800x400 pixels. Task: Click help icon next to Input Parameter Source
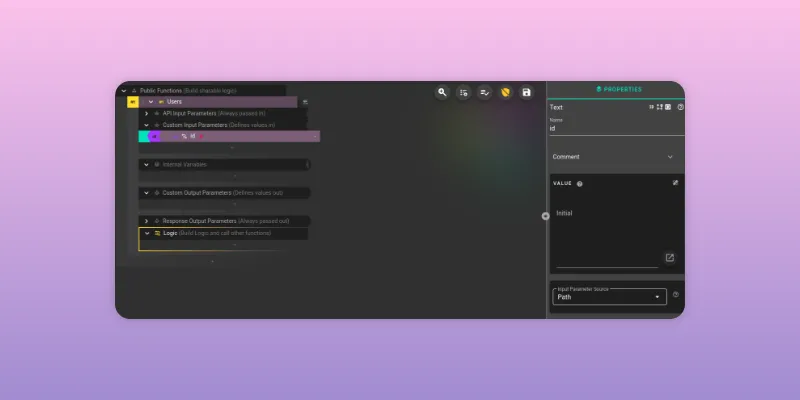pyautogui.click(x=676, y=295)
